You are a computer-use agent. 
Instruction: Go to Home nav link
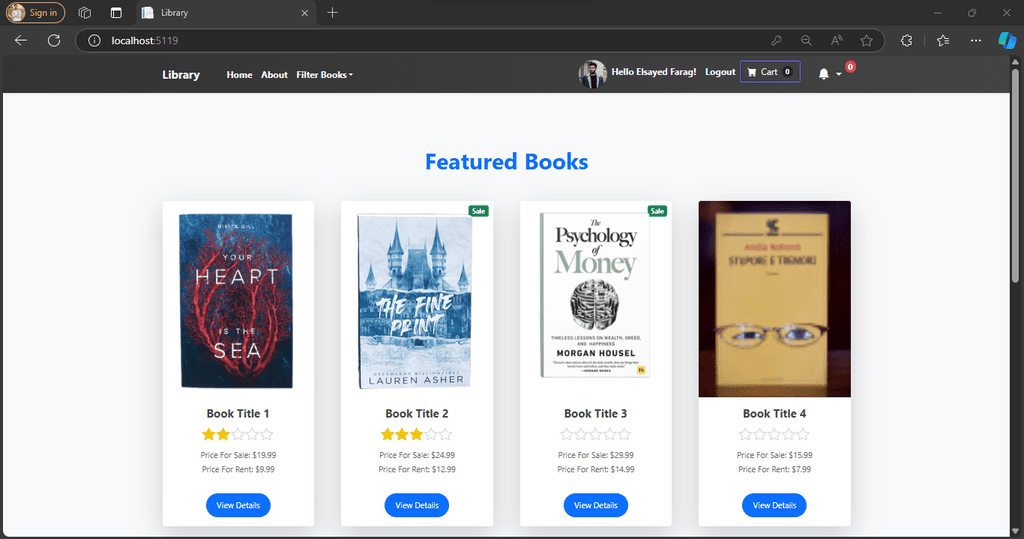[x=239, y=74]
